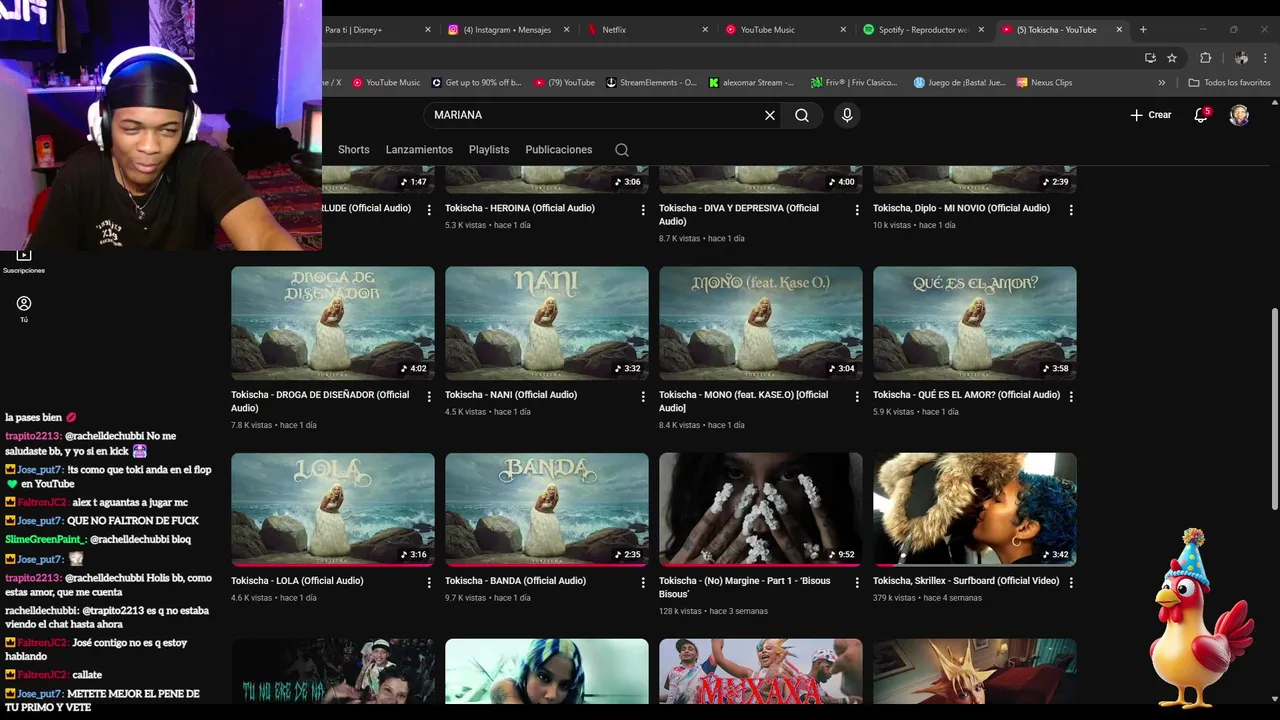Screen dimensions: 1280x720
Task: Open options menu for DIVA Y DEPRESIVA
Action: pos(857,210)
